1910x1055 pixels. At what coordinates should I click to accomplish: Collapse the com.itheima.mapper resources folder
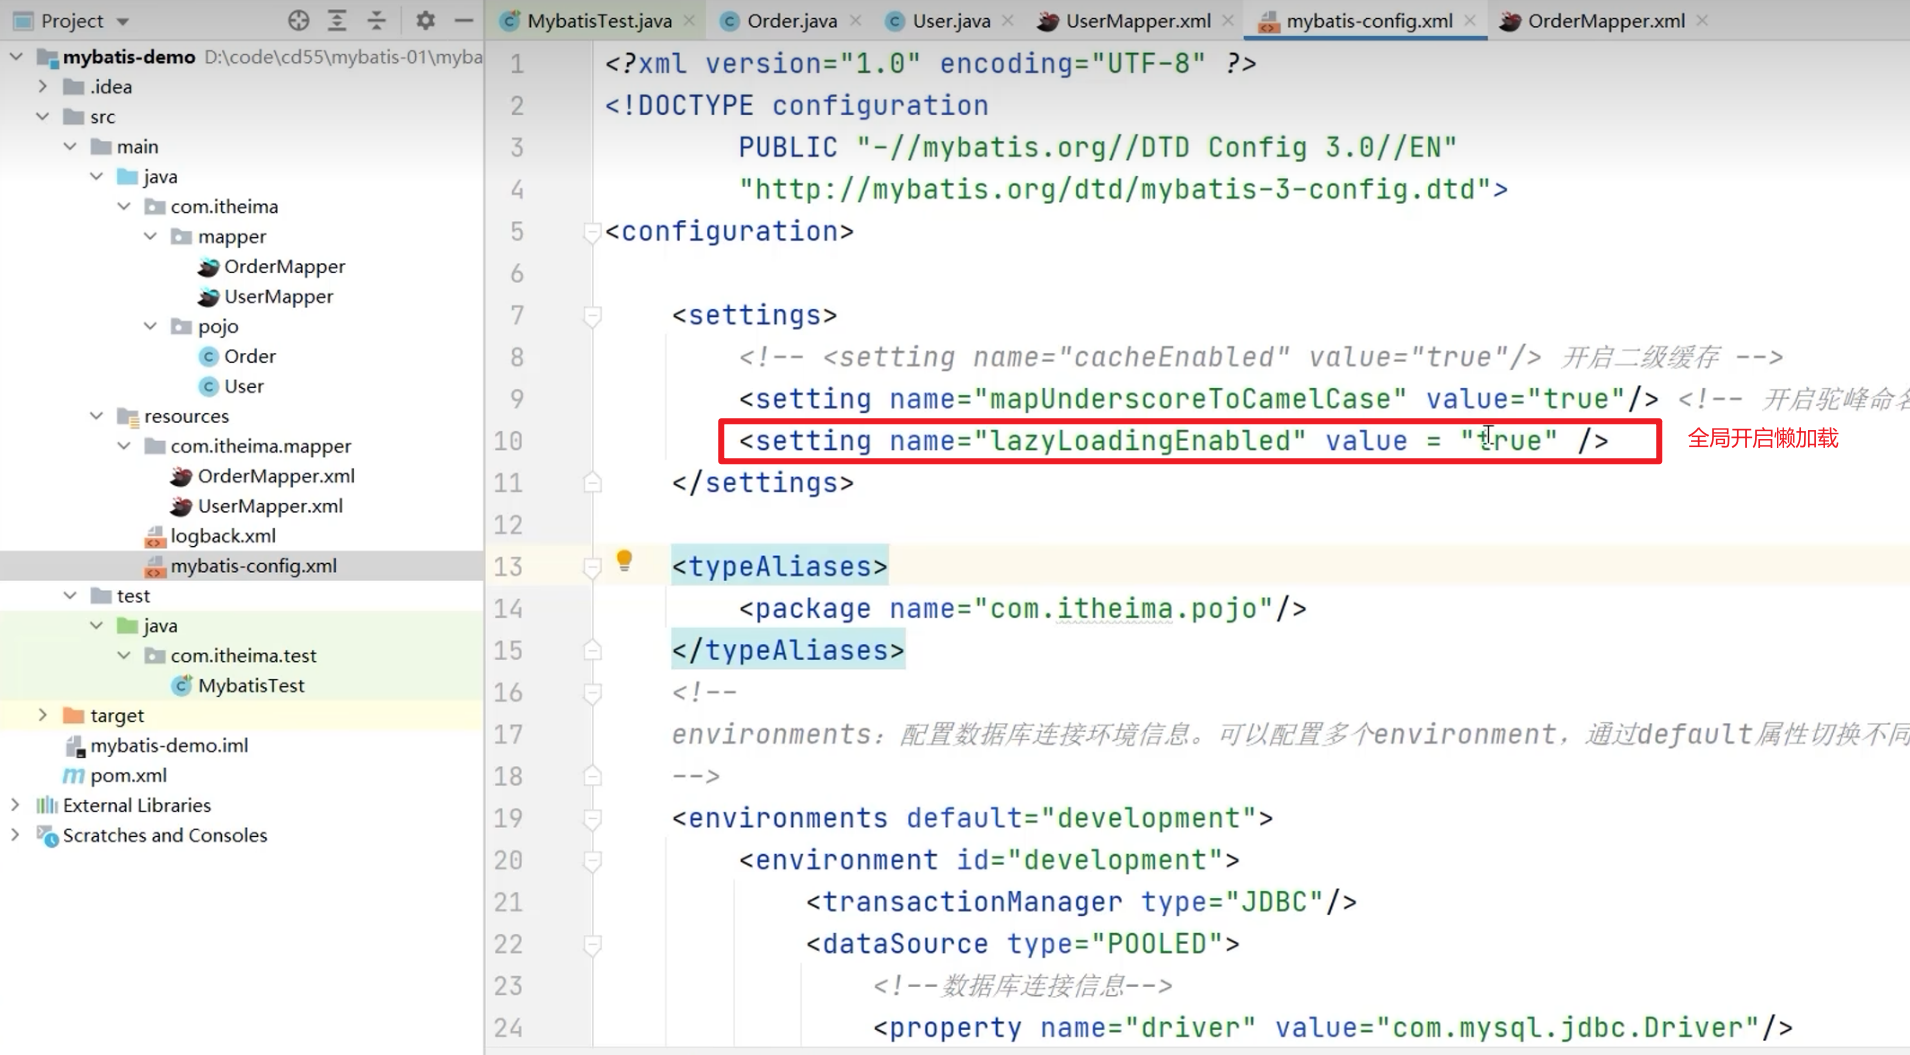click(124, 446)
